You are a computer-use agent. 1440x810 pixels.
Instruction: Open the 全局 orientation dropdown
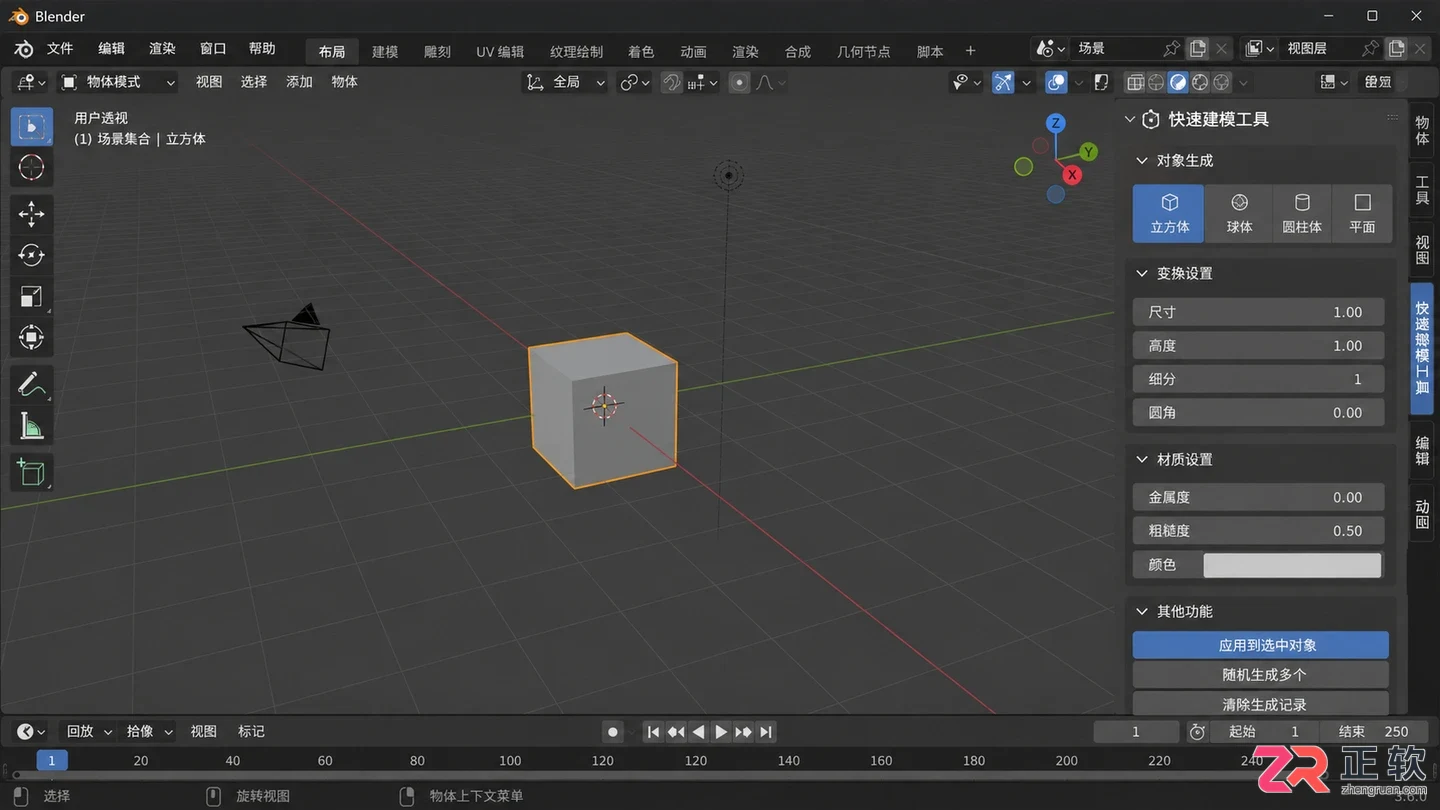pos(566,82)
